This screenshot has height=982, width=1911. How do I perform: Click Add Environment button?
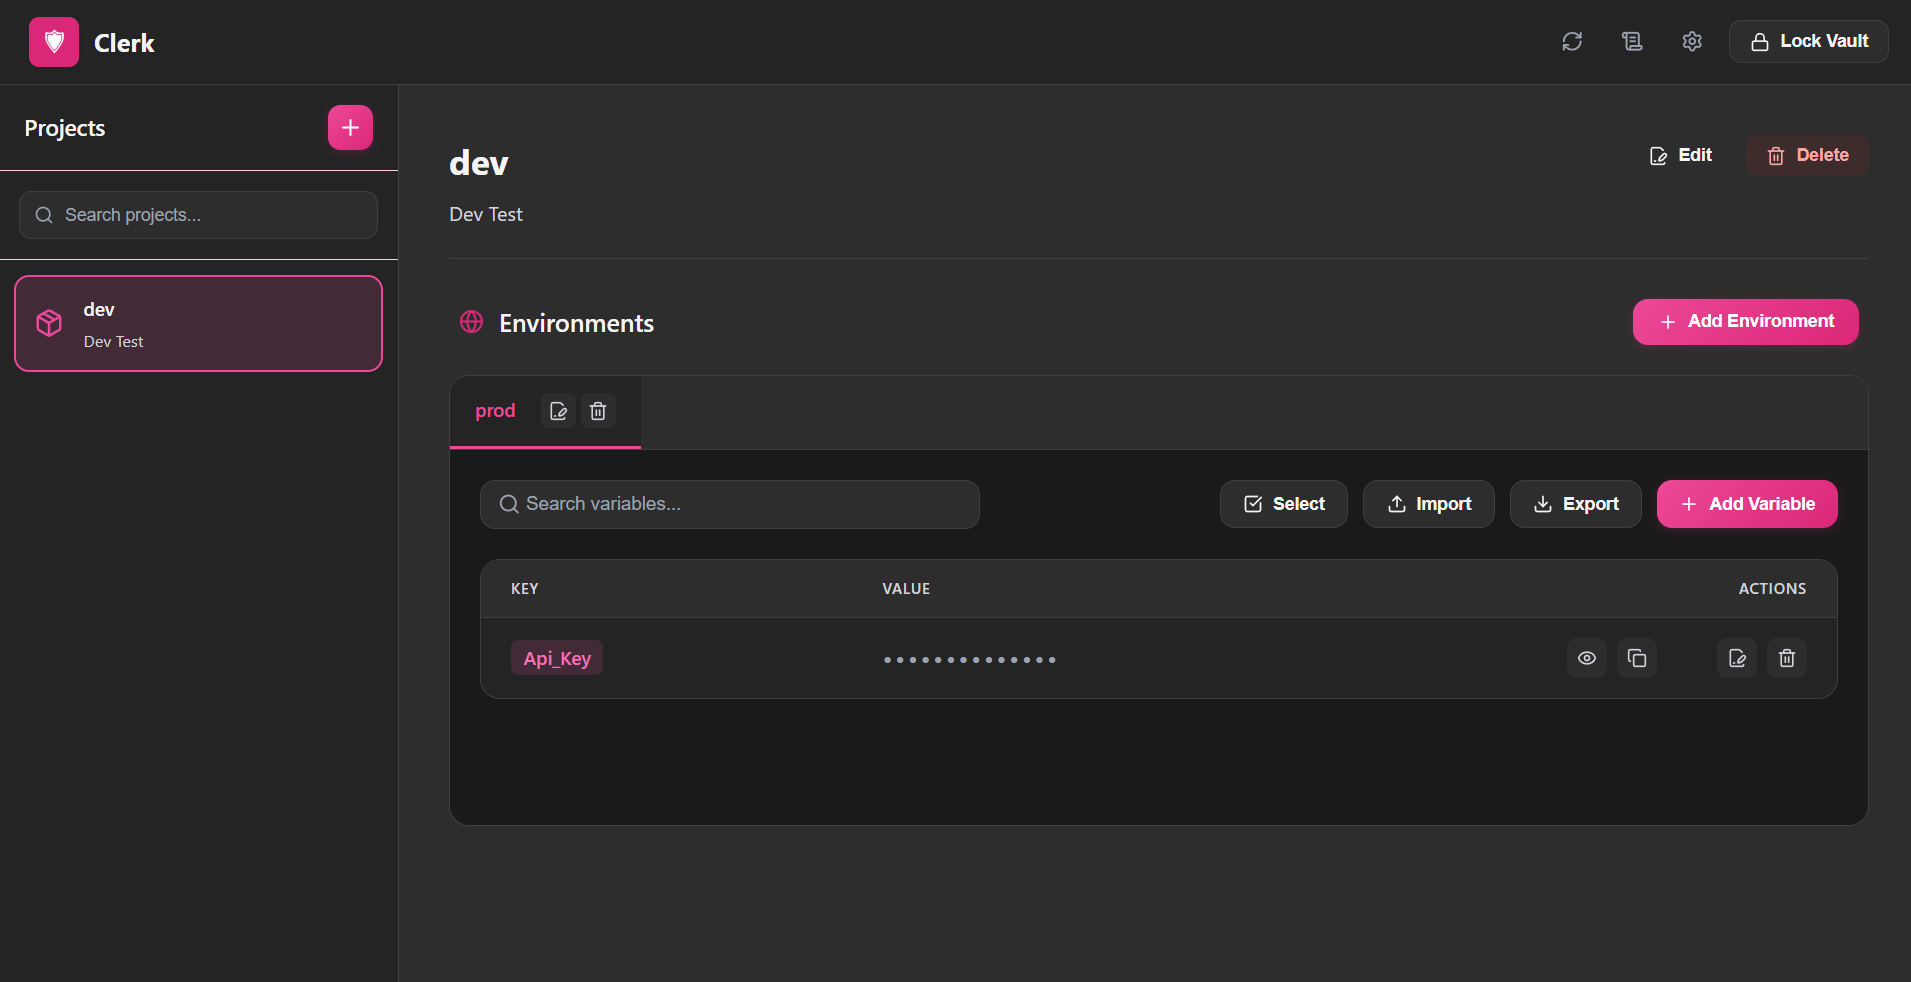tap(1745, 322)
